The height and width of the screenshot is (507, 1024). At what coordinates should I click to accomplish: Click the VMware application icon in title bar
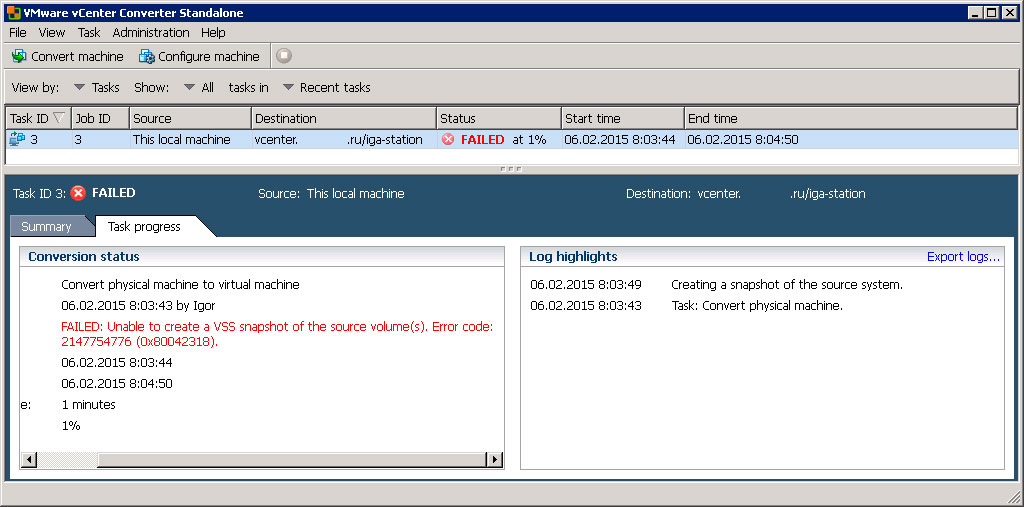pos(13,12)
